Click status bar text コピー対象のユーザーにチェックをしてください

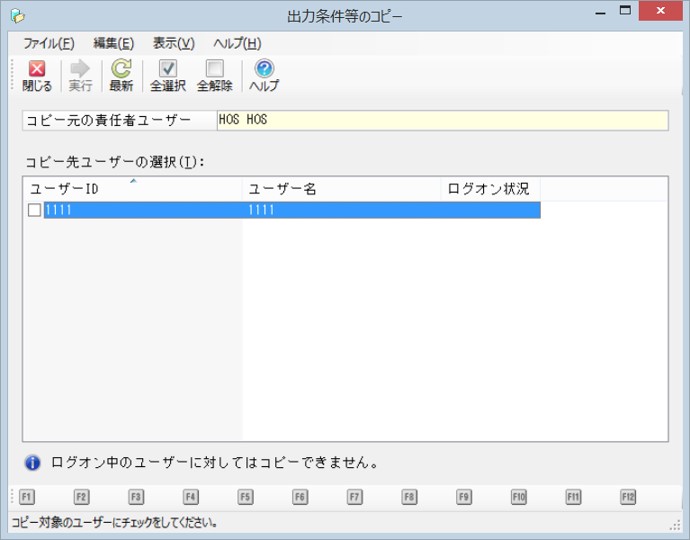pyautogui.click(x=114, y=523)
